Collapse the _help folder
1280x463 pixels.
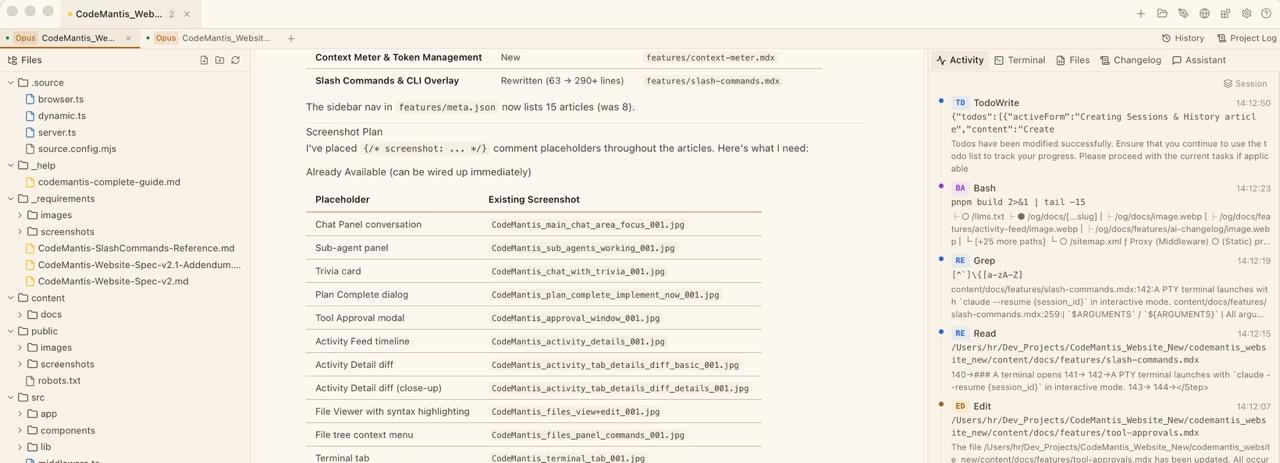tap(10, 166)
